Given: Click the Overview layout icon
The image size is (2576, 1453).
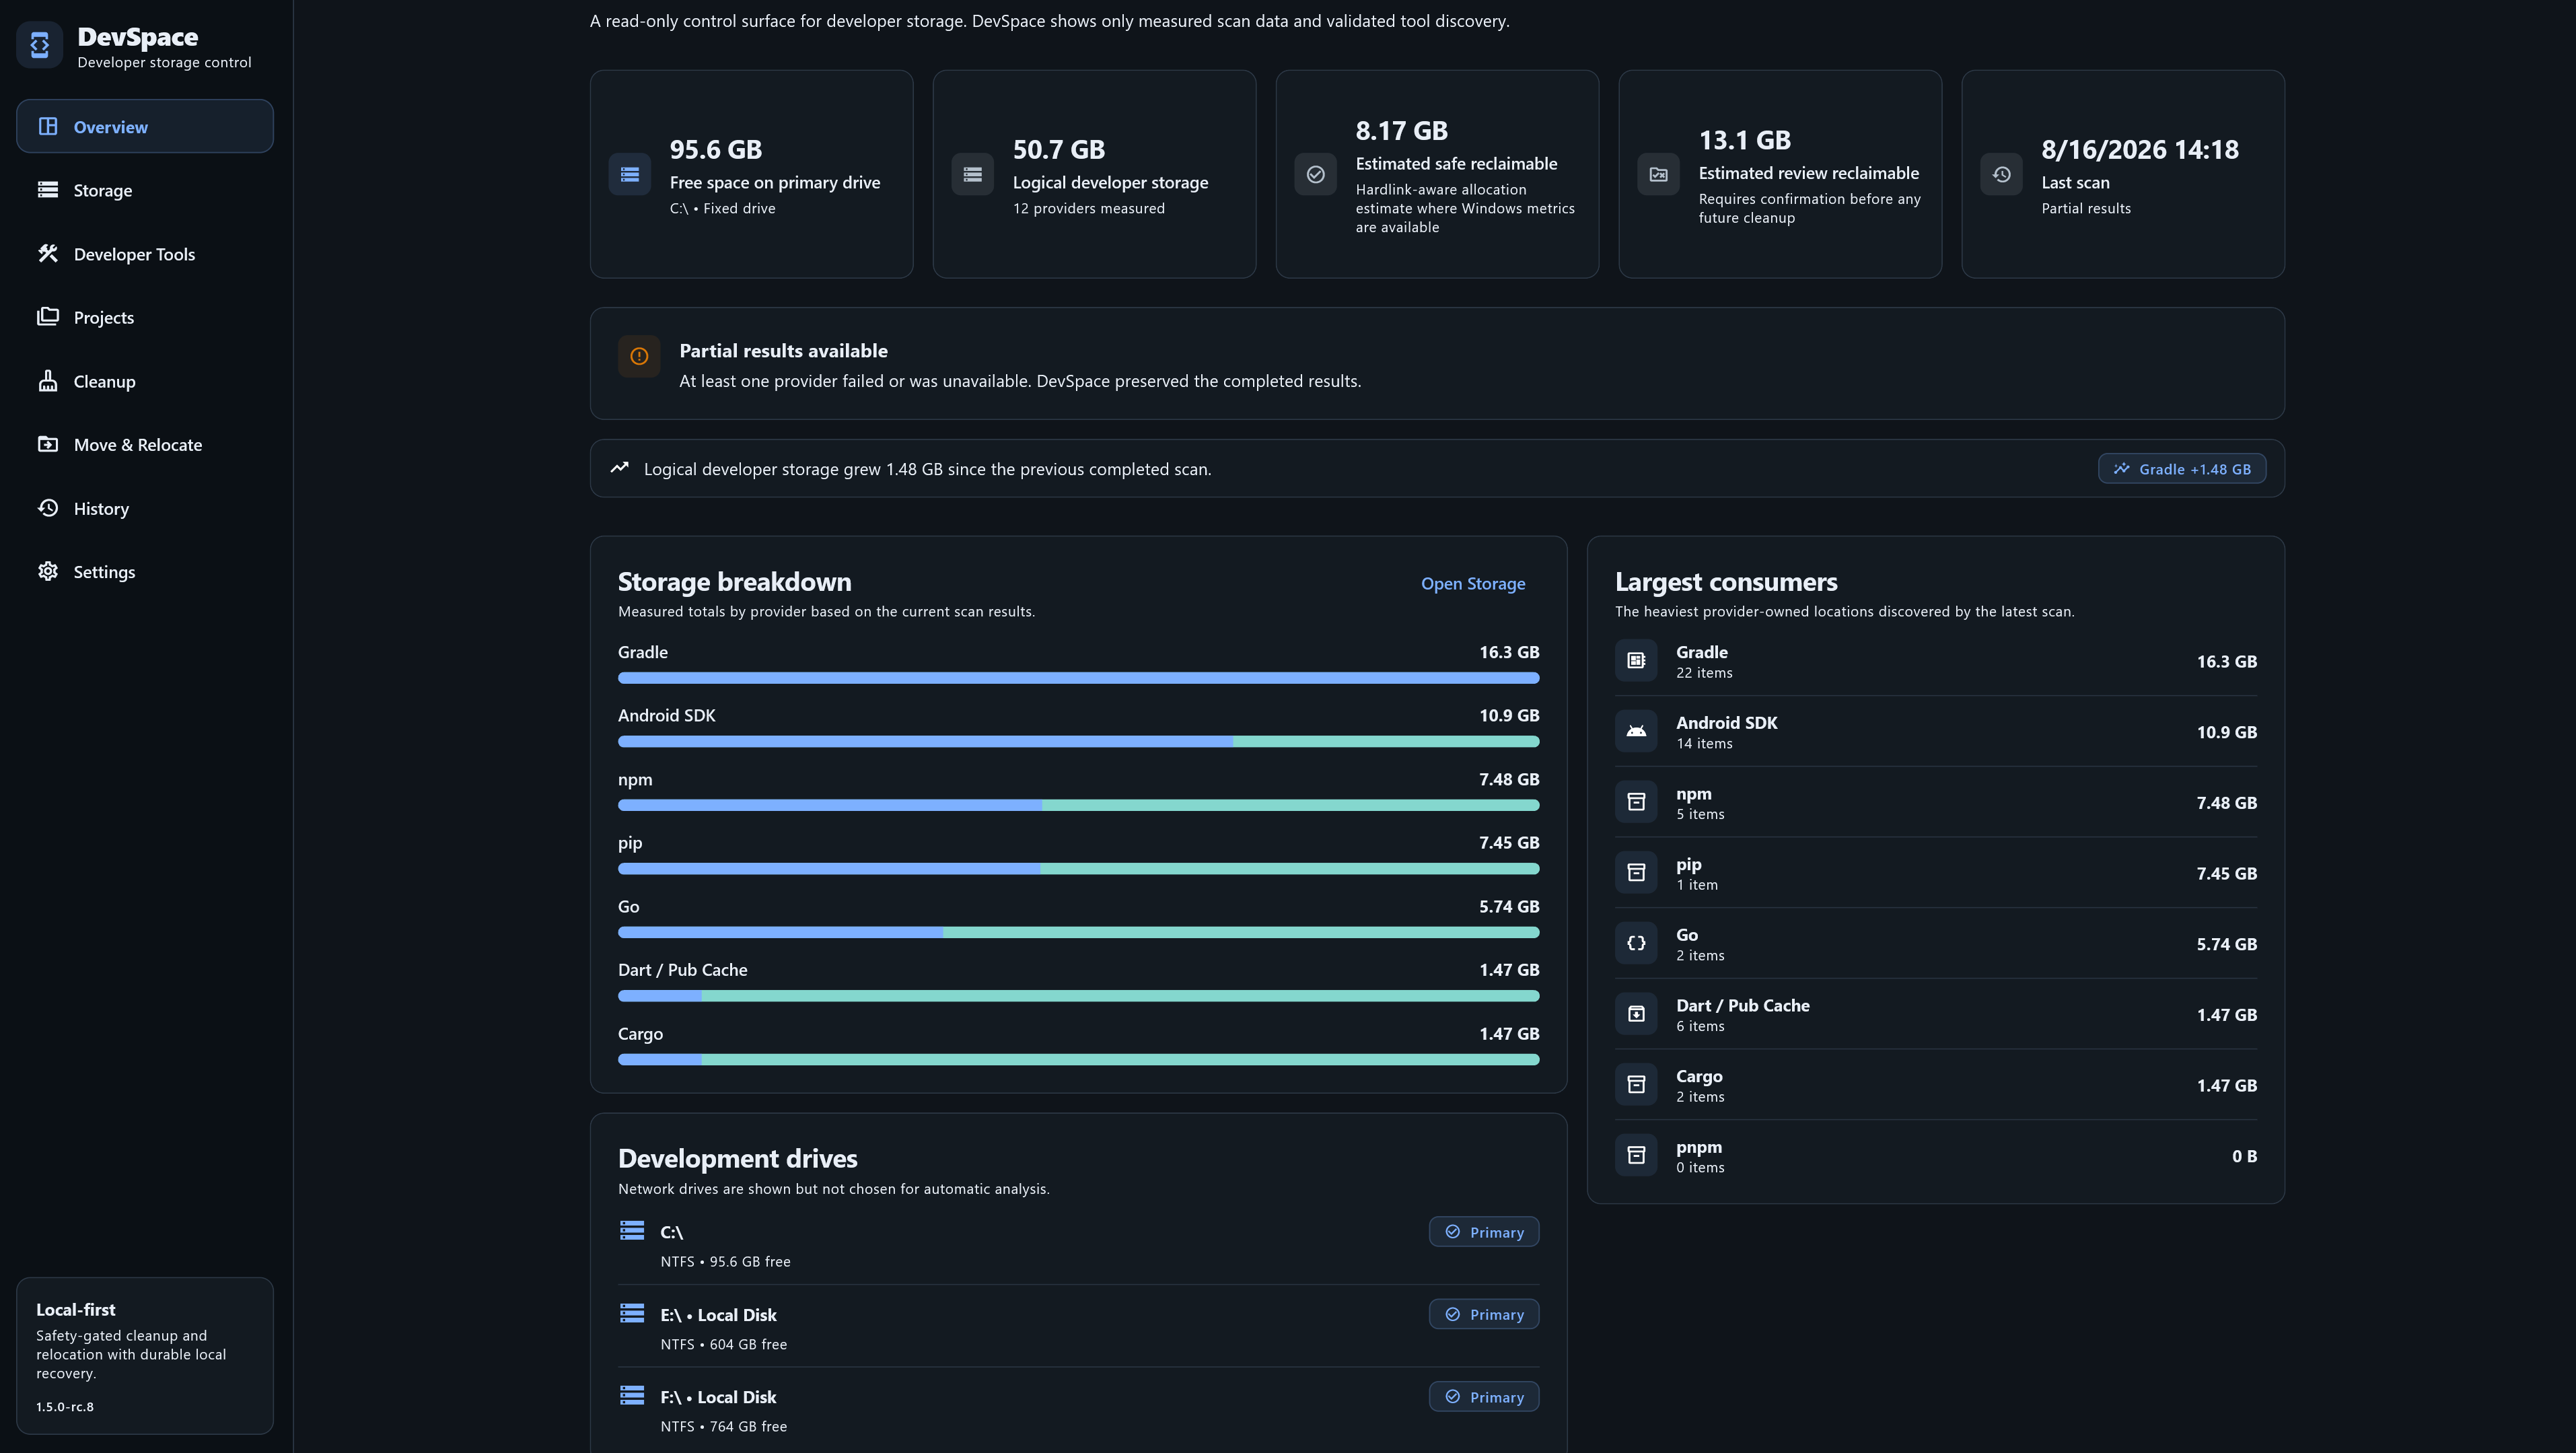Looking at the screenshot, I should 48,126.
